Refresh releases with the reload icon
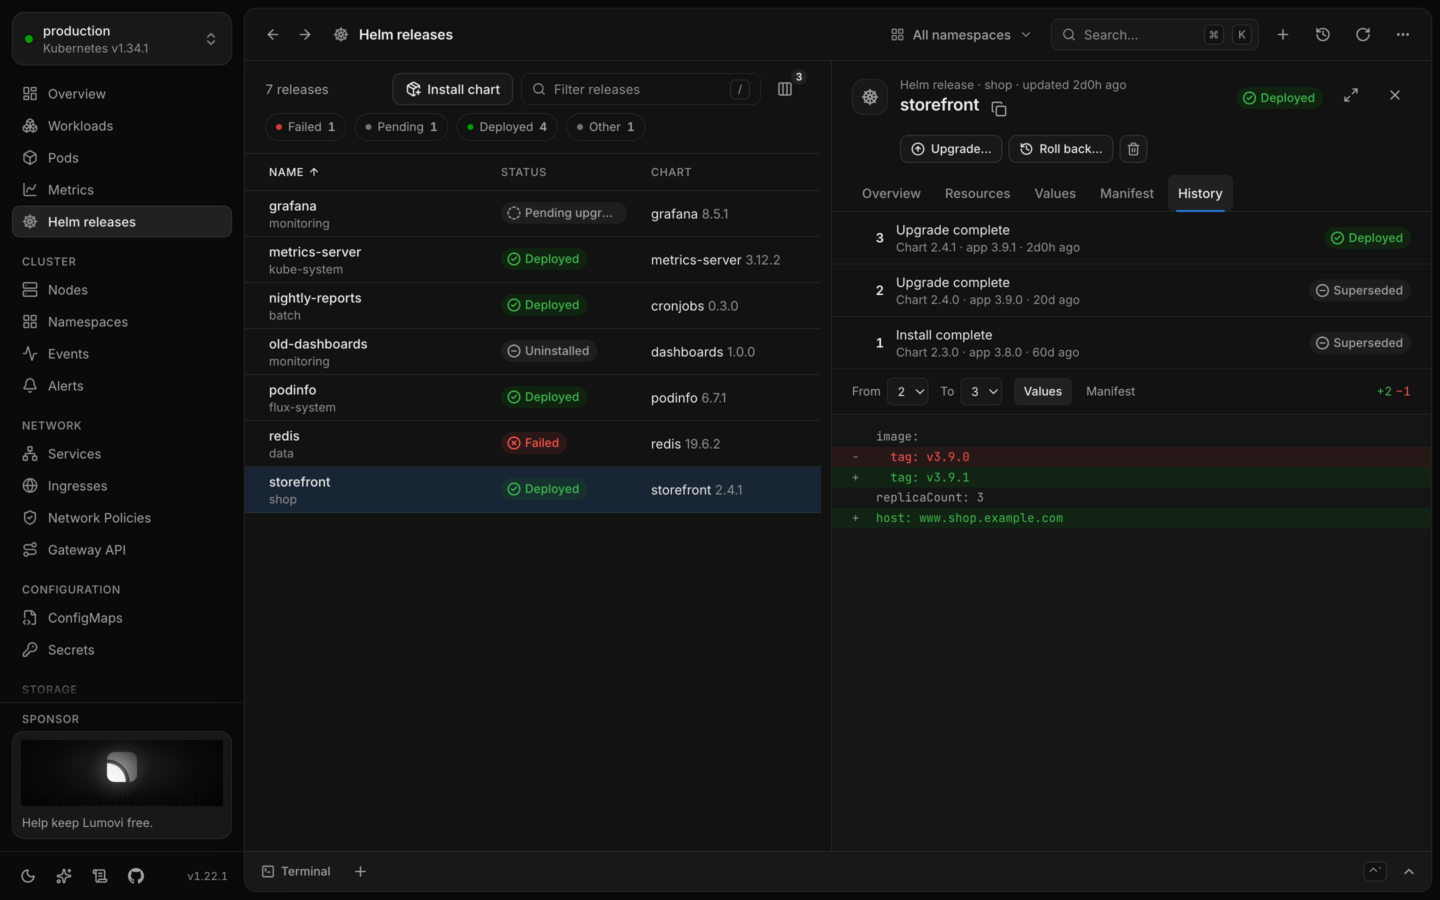Screen dimensions: 1440x900 1363,34
